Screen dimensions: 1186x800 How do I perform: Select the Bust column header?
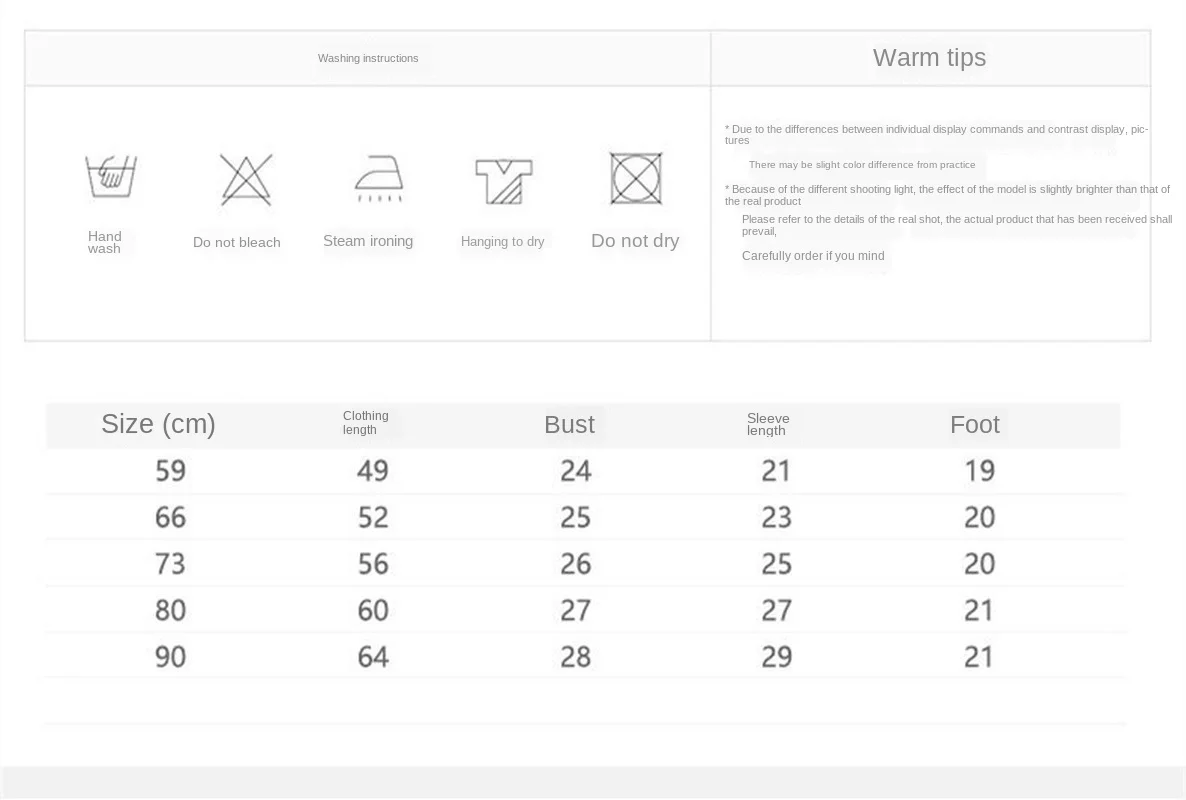click(569, 424)
